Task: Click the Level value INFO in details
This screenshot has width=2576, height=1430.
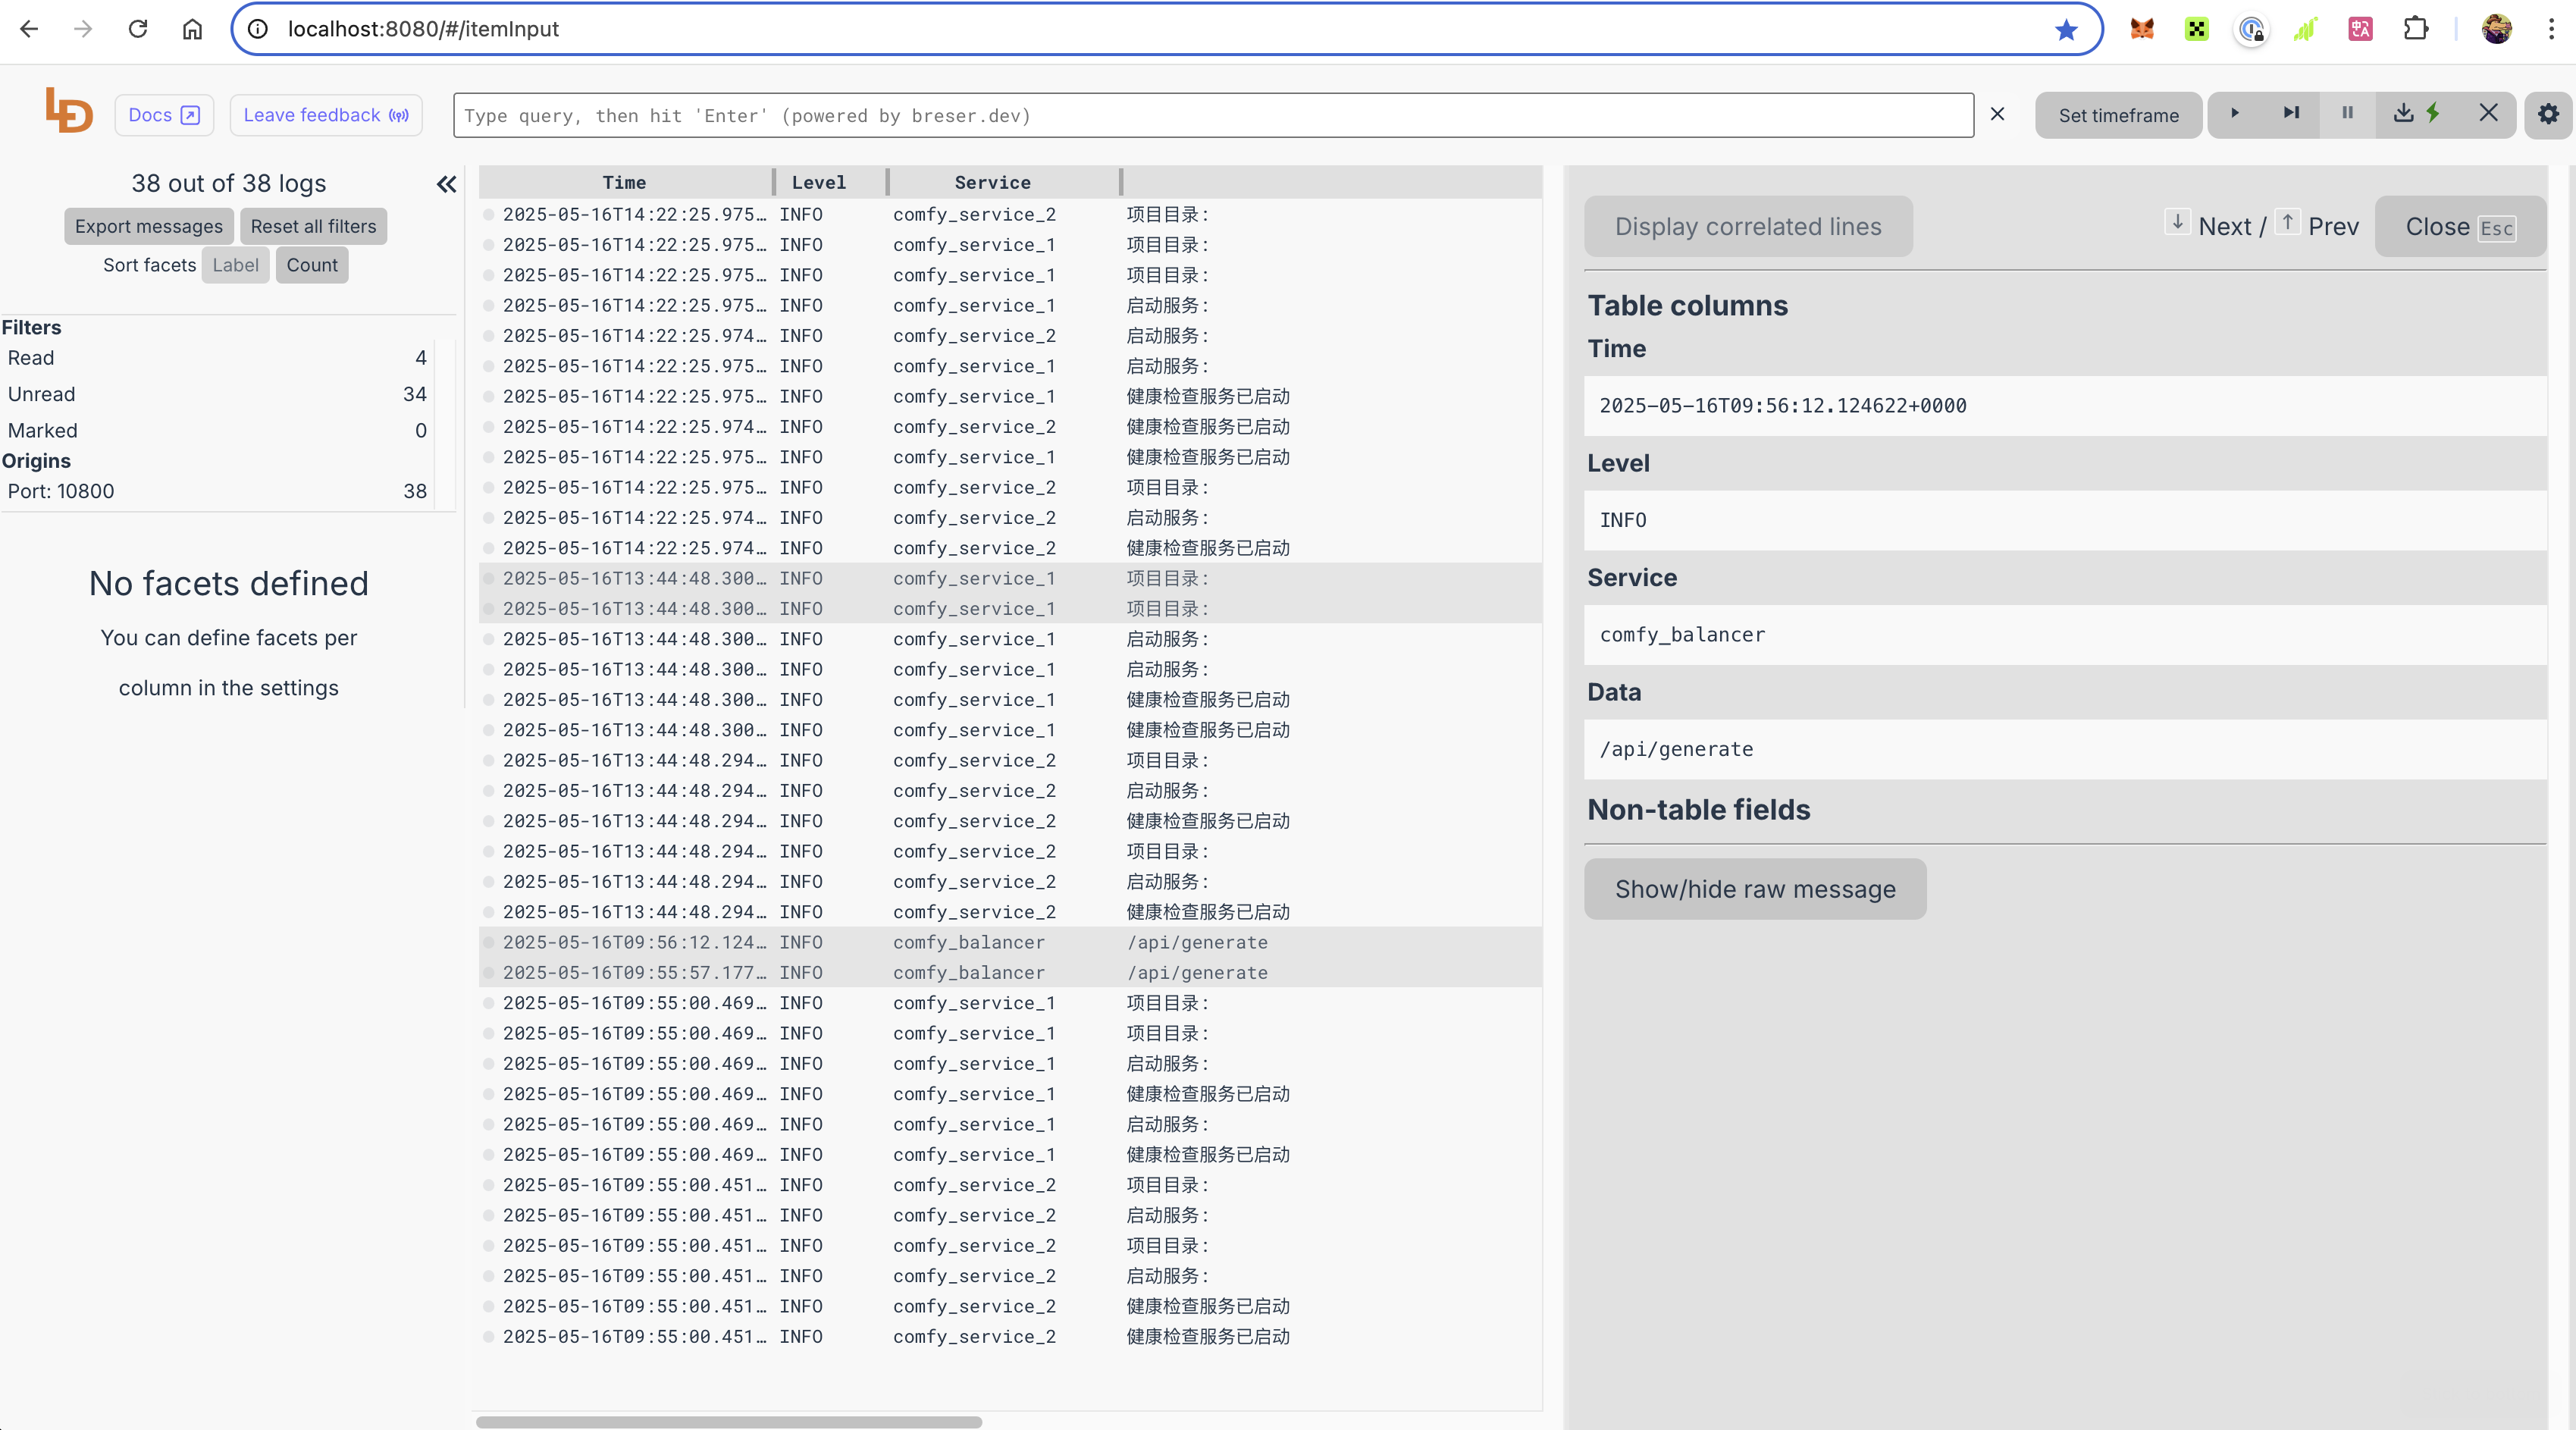Action: pos(2064,521)
